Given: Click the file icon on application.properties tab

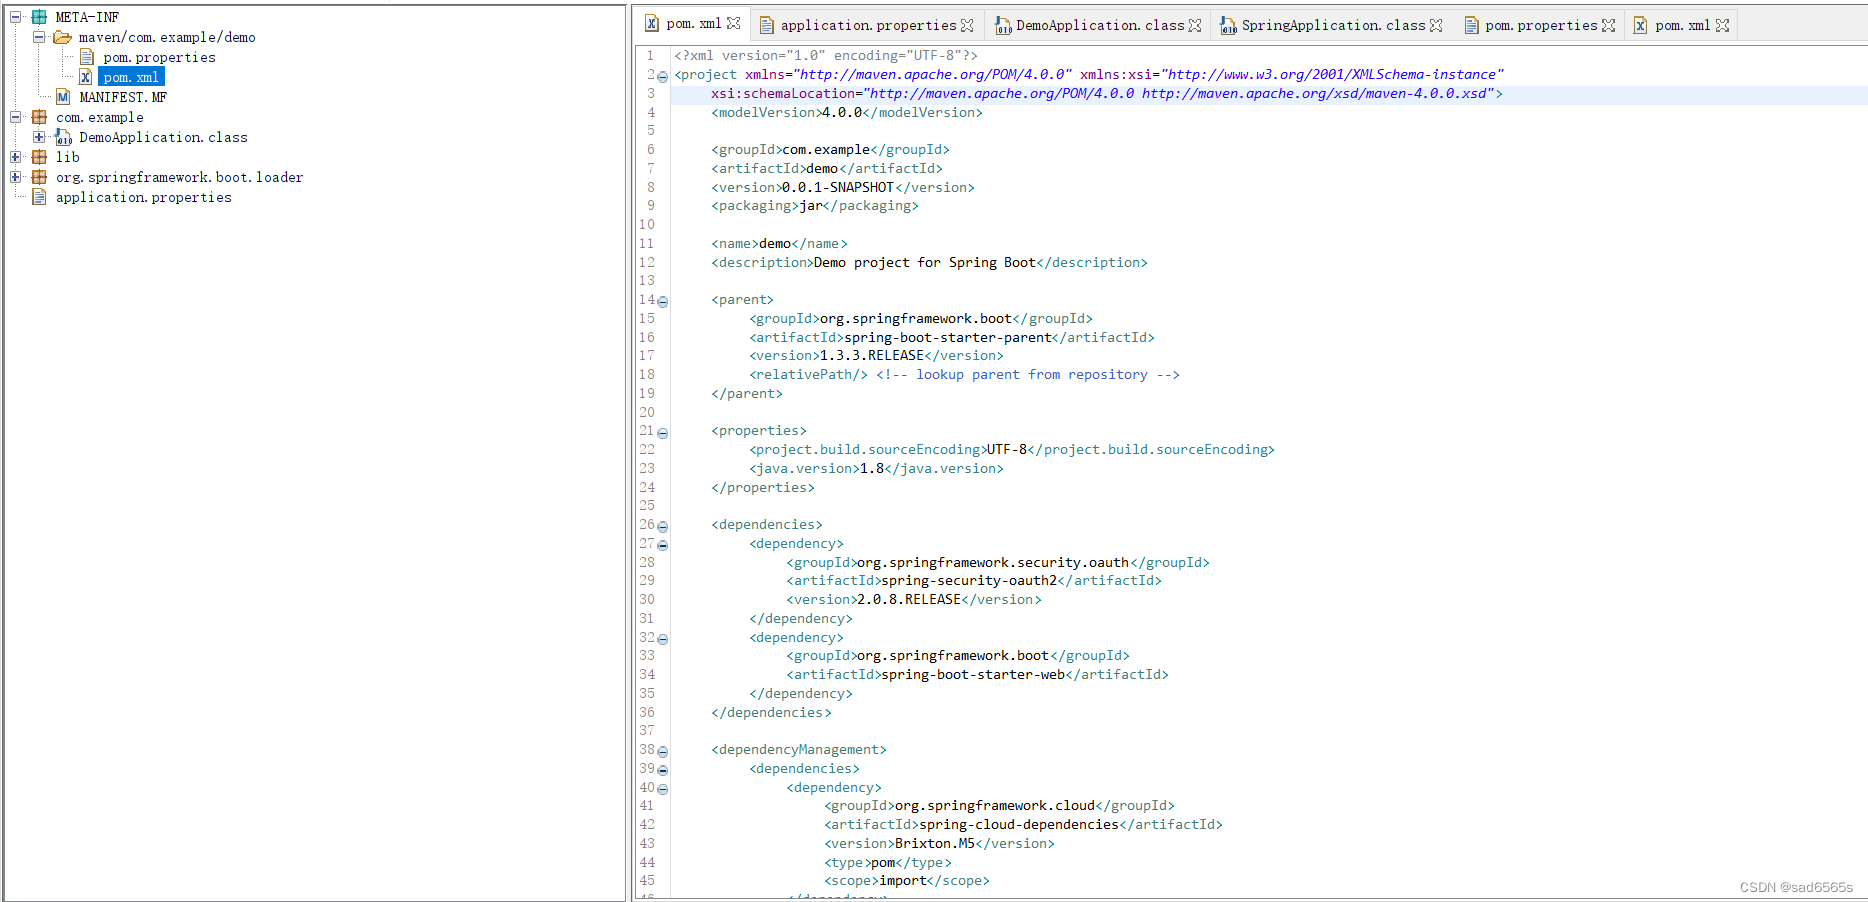Looking at the screenshot, I should tap(767, 25).
